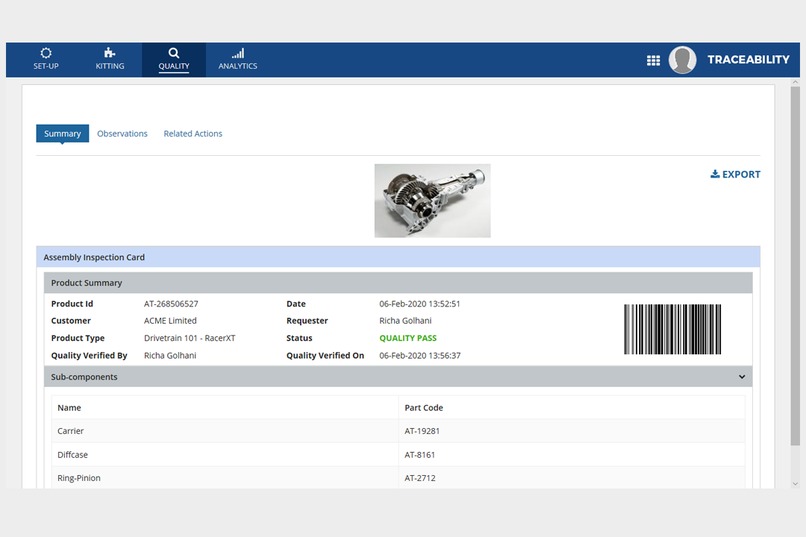Open the Set-Up section
The height and width of the screenshot is (537, 806).
46,60
